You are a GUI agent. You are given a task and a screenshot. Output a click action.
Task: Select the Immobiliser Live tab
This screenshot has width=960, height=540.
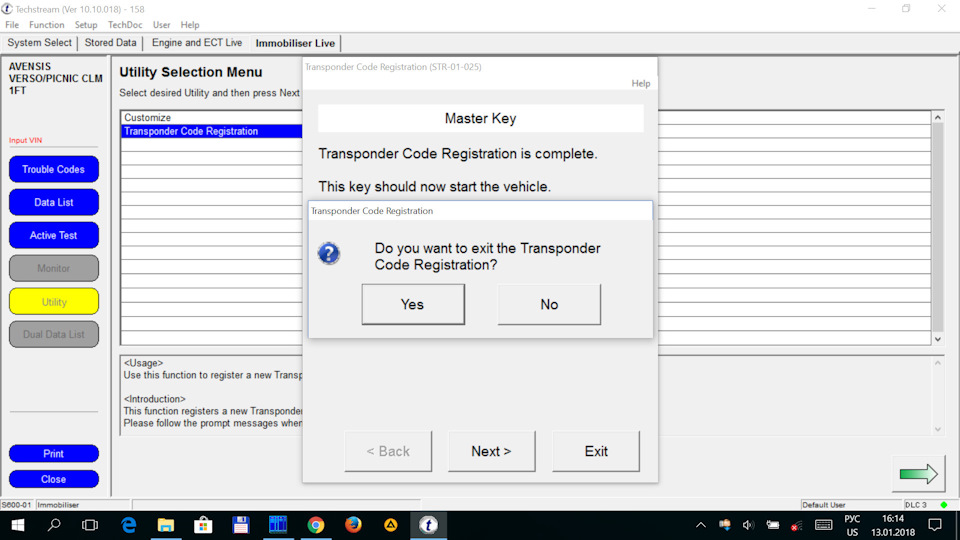295,43
